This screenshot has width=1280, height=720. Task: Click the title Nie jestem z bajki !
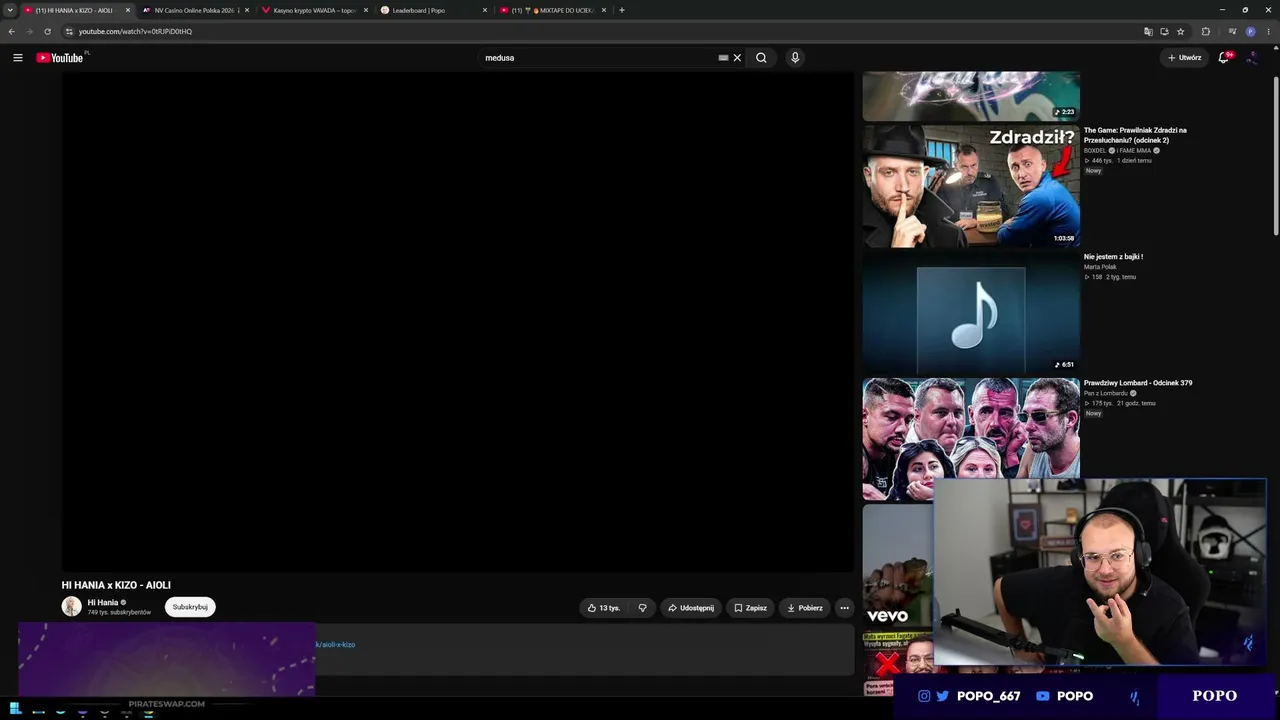(x=1113, y=257)
